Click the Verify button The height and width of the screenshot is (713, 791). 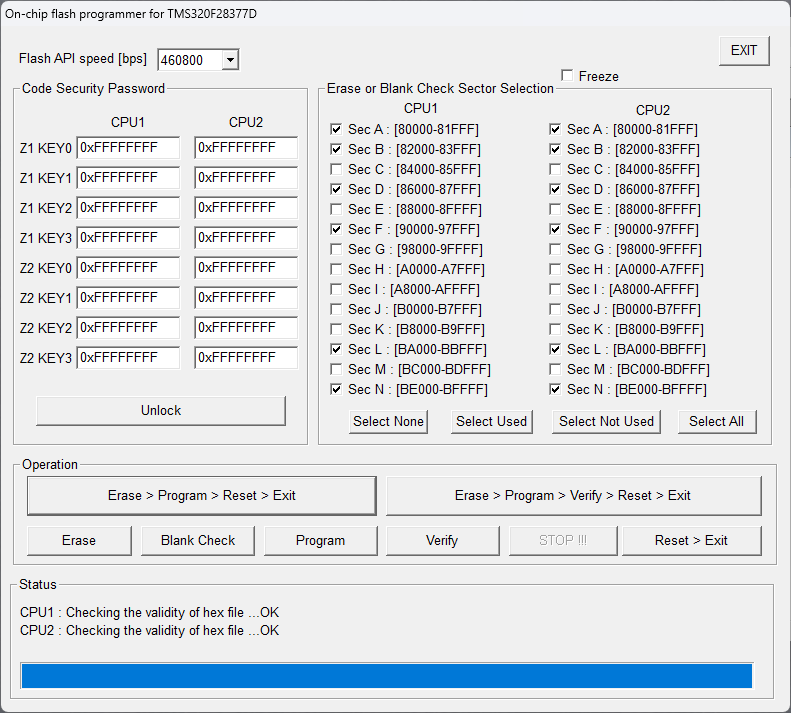tap(442, 540)
